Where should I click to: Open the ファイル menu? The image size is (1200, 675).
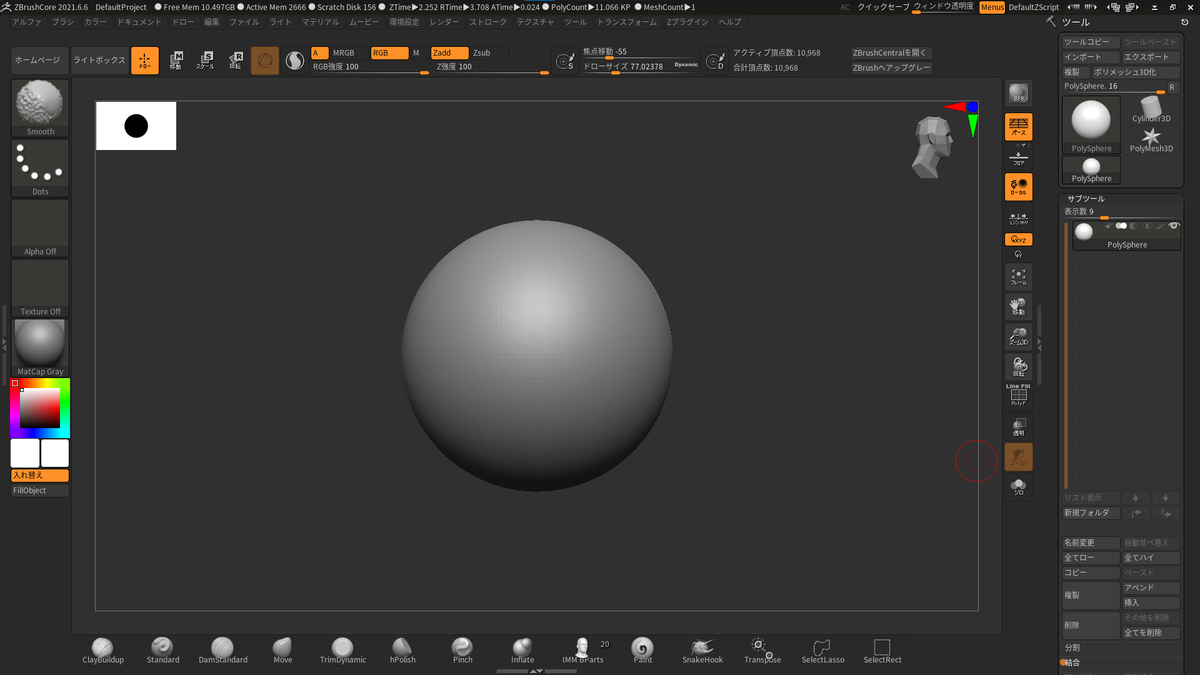tap(244, 22)
